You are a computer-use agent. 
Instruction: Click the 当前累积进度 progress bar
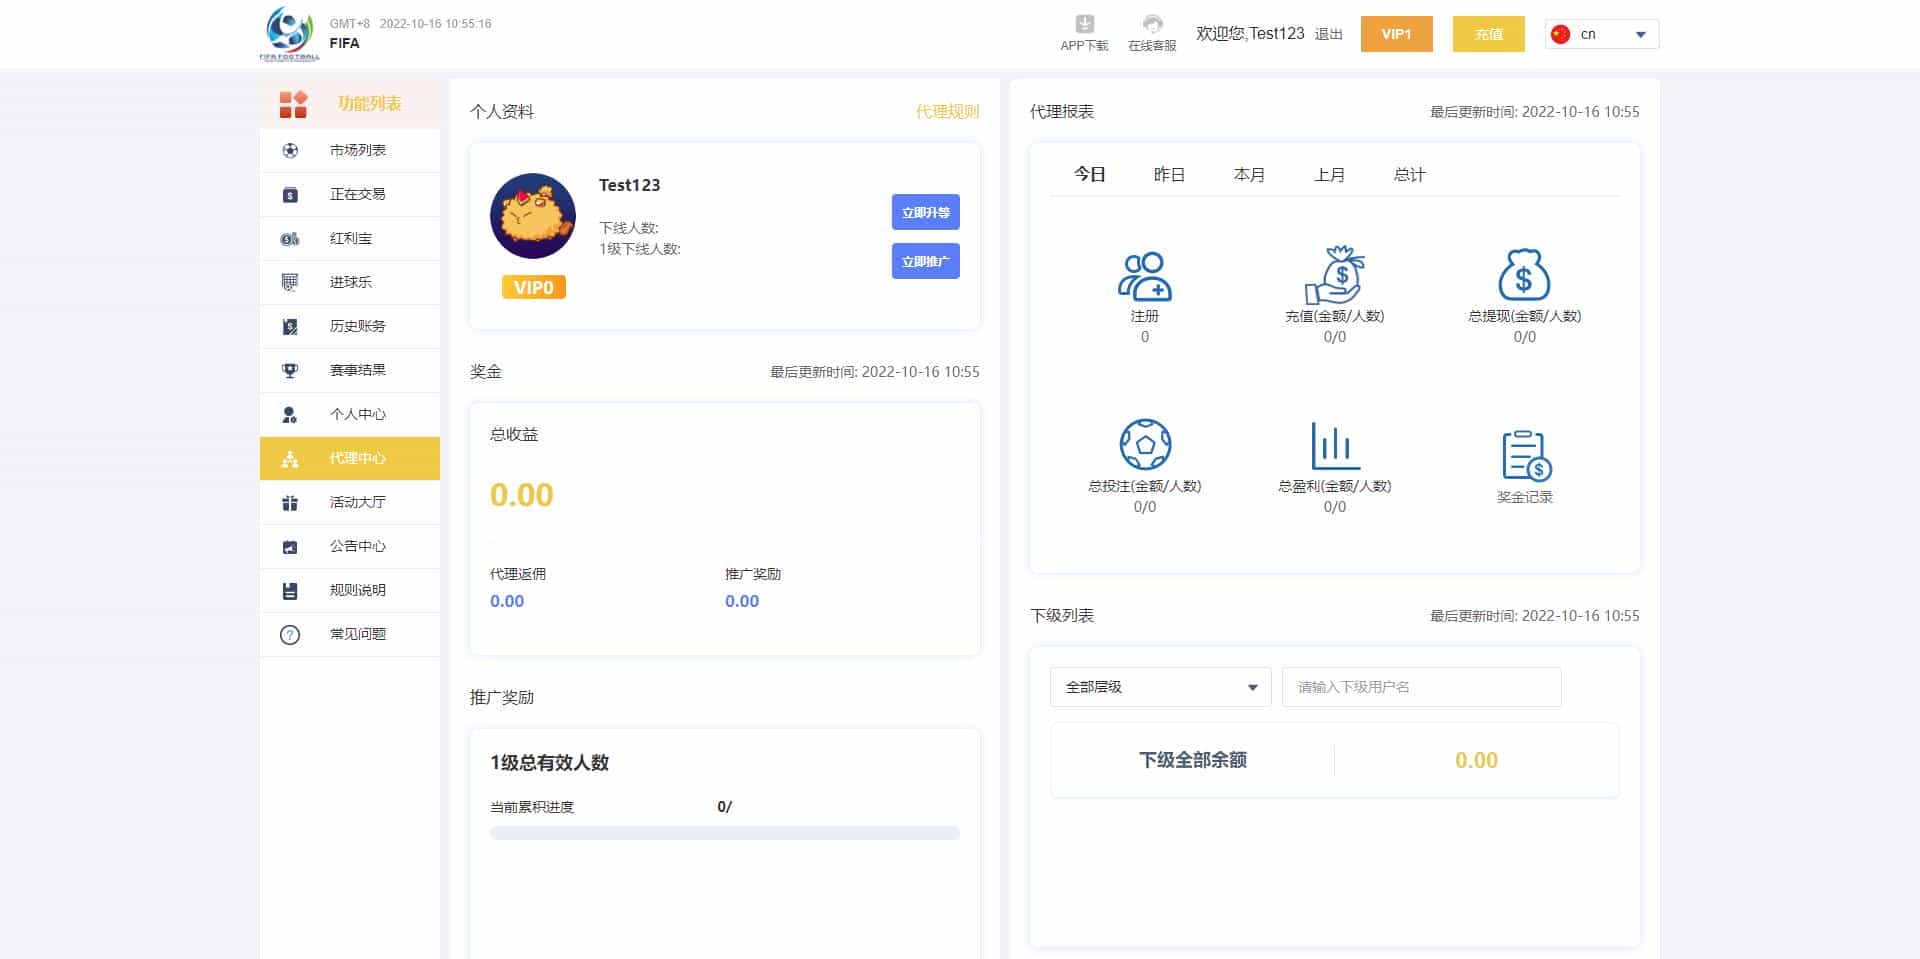[725, 833]
